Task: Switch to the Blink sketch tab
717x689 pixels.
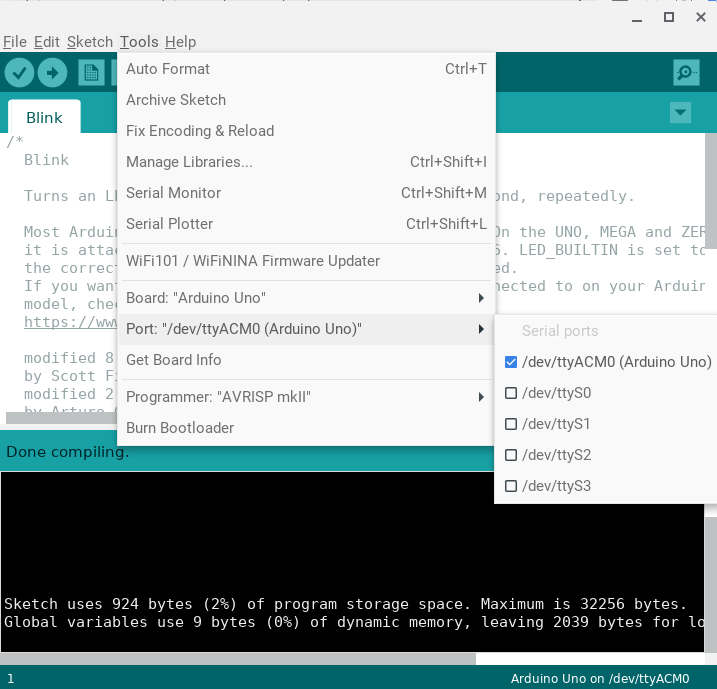Action: coord(44,118)
